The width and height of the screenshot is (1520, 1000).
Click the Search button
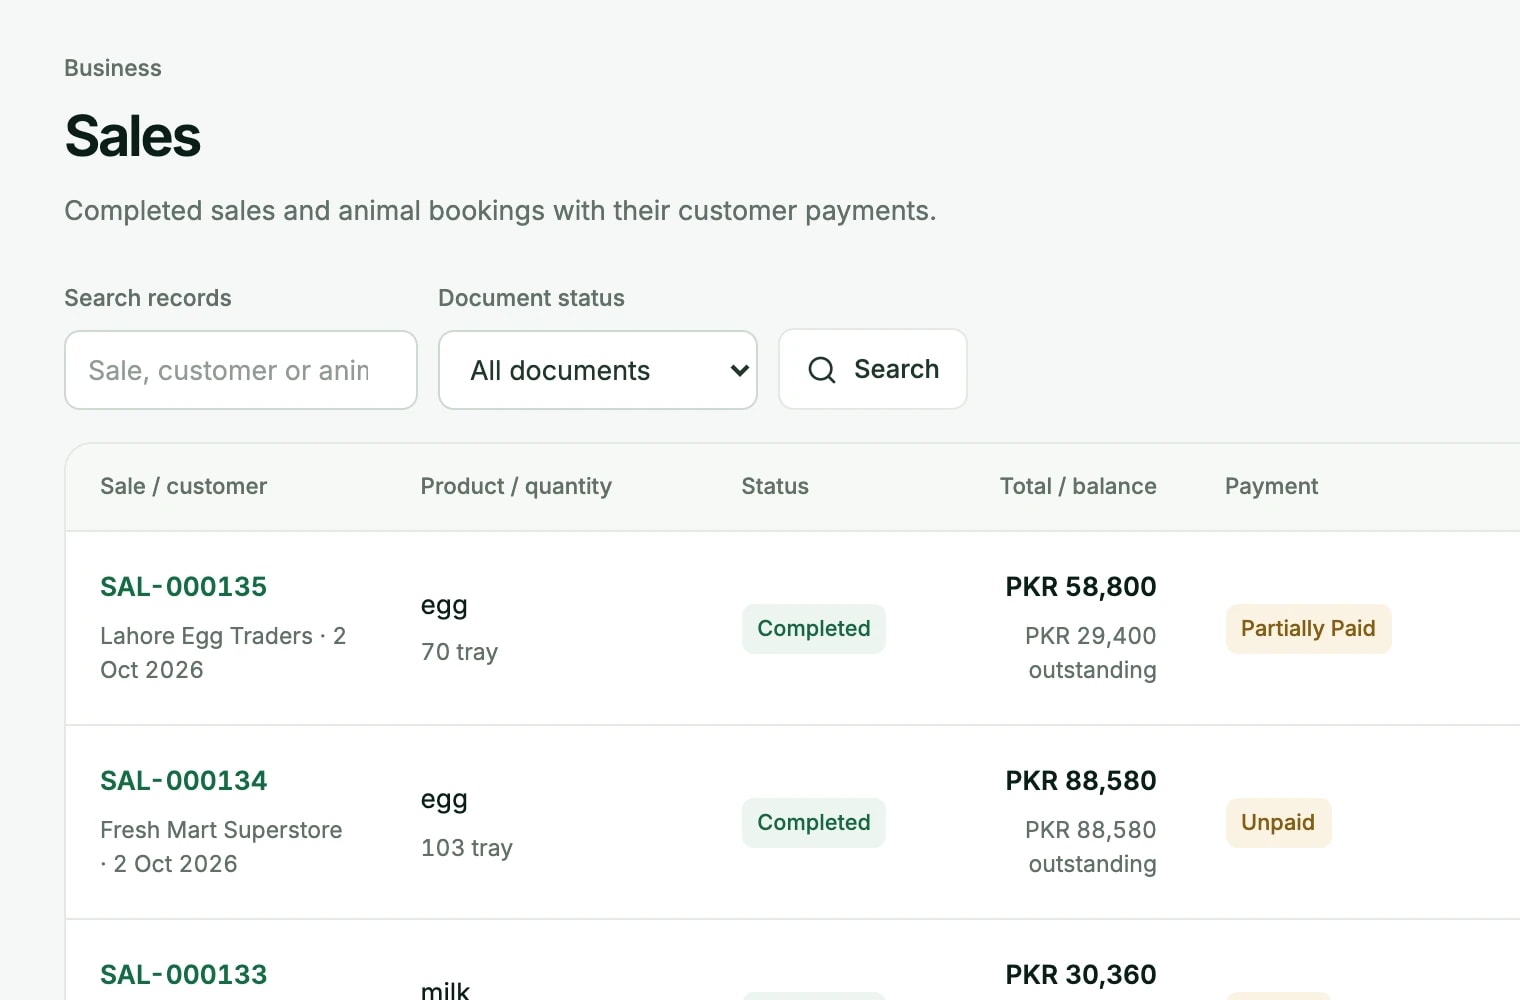[873, 369]
